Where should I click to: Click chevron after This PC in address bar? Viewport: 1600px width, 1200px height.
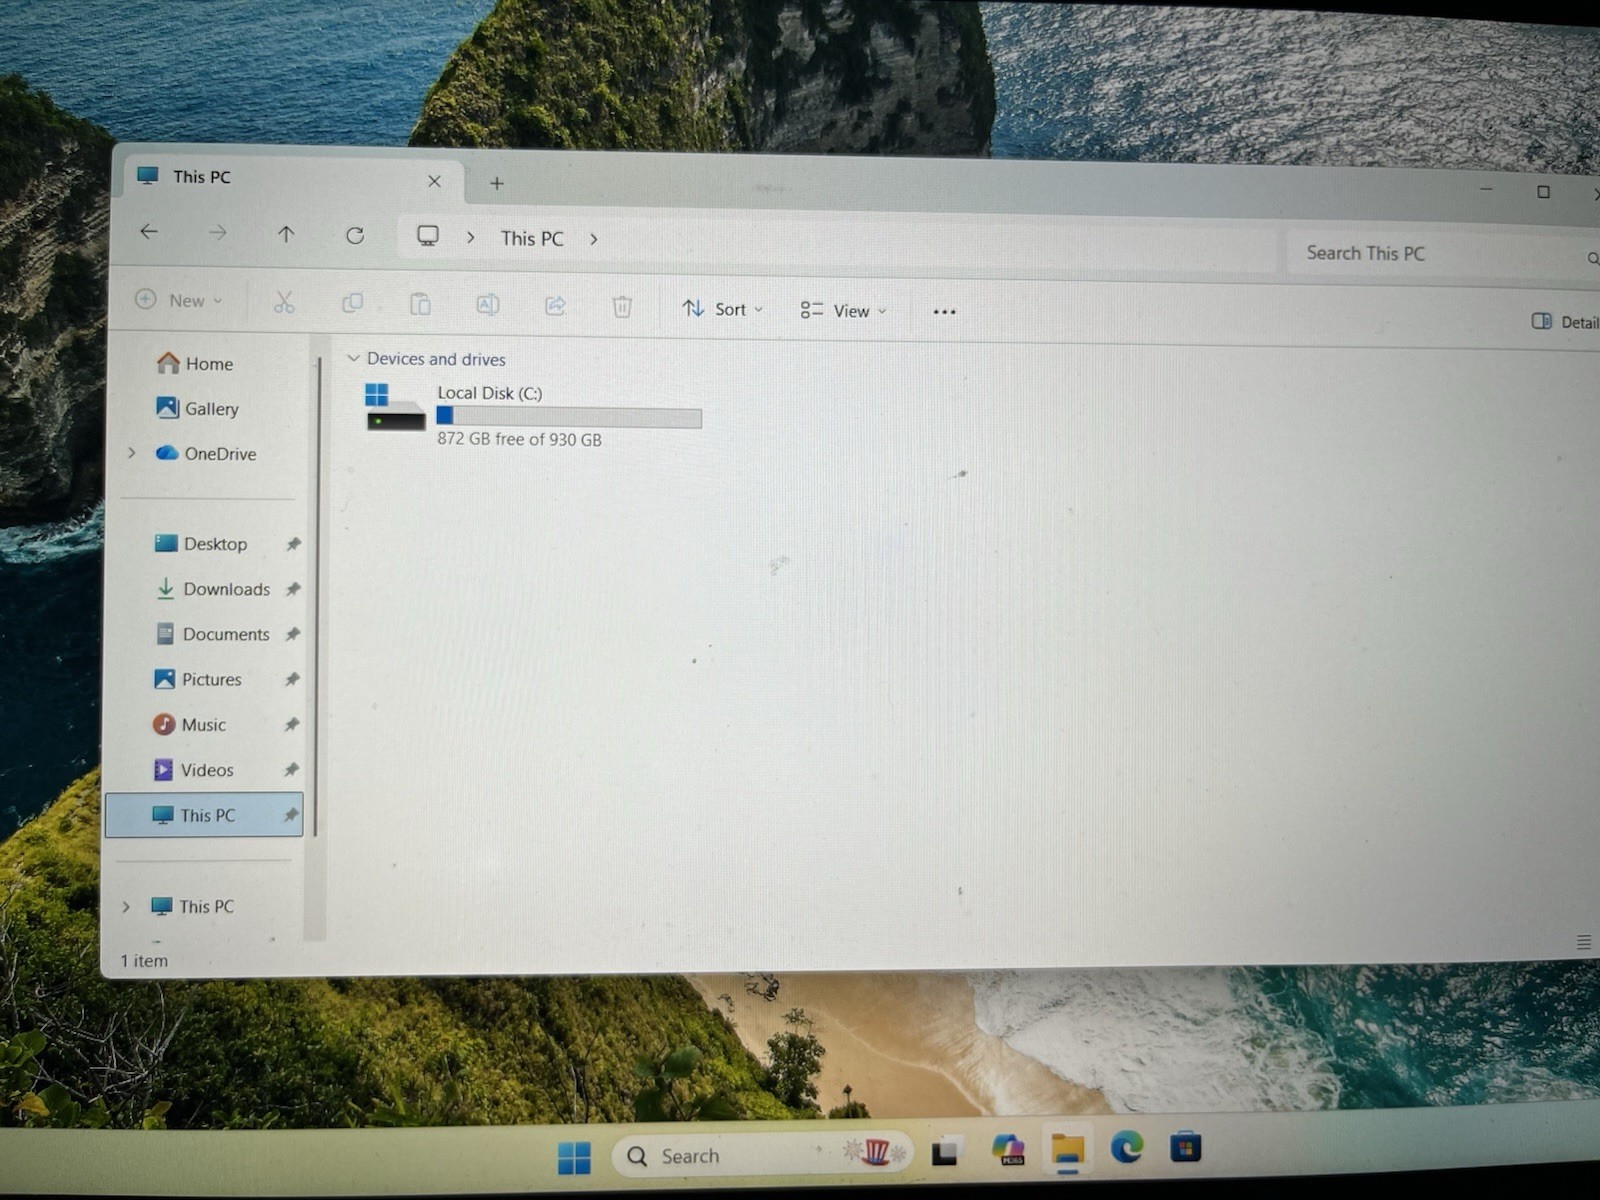[x=594, y=239]
